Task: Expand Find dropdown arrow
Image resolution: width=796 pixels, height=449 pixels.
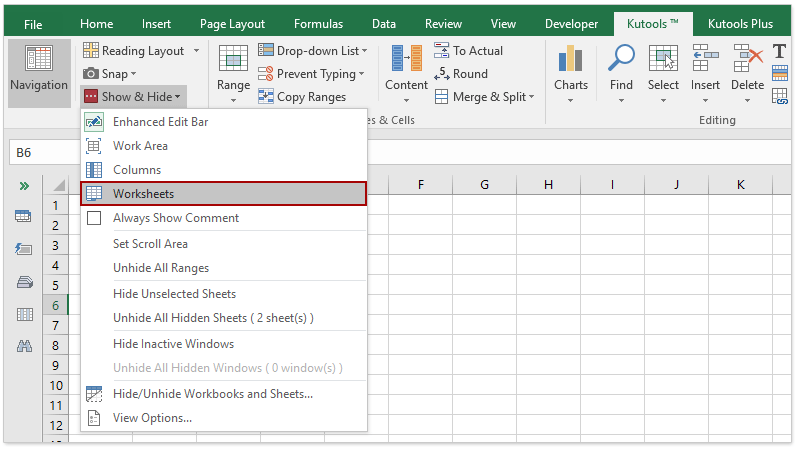Action: coord(621,101)
